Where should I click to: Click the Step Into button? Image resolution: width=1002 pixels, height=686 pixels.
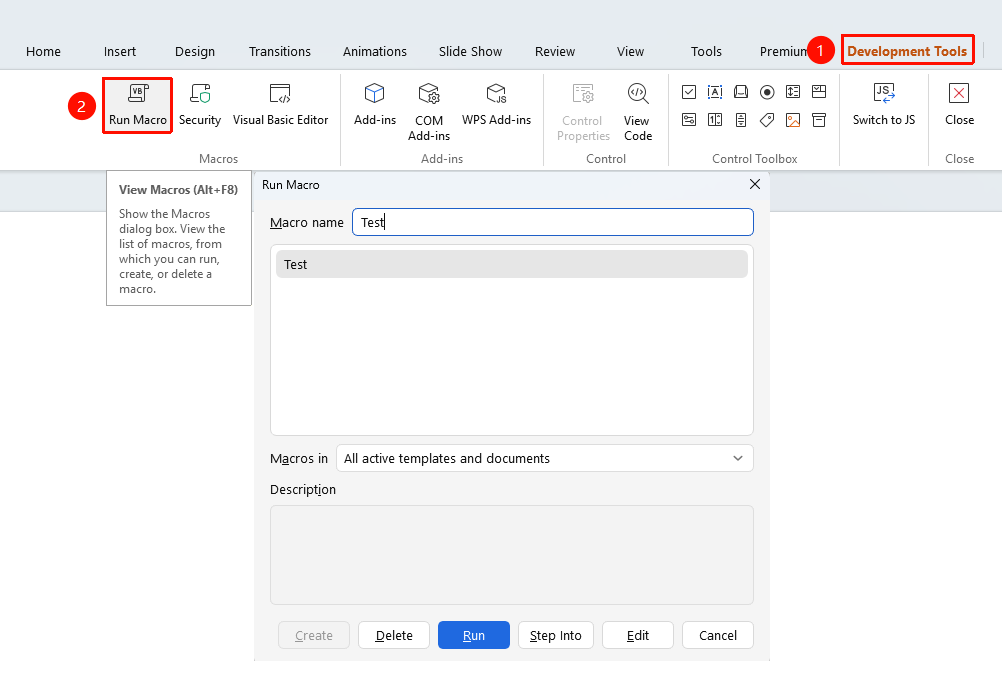(555, 635)
